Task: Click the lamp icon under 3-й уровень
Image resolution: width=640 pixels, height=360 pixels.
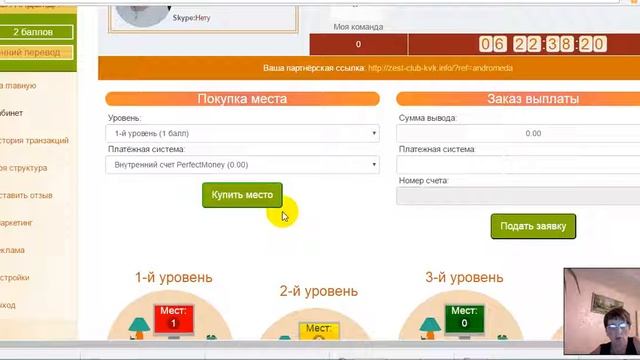Action: click(430, 328)
